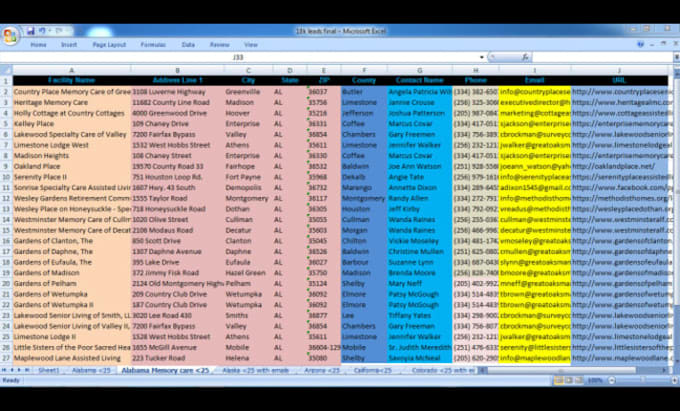Click the horizontal scrollbar at the bottom
This screenshot has height=411, width=680.
pyautogui.click(x=562, y=370)
